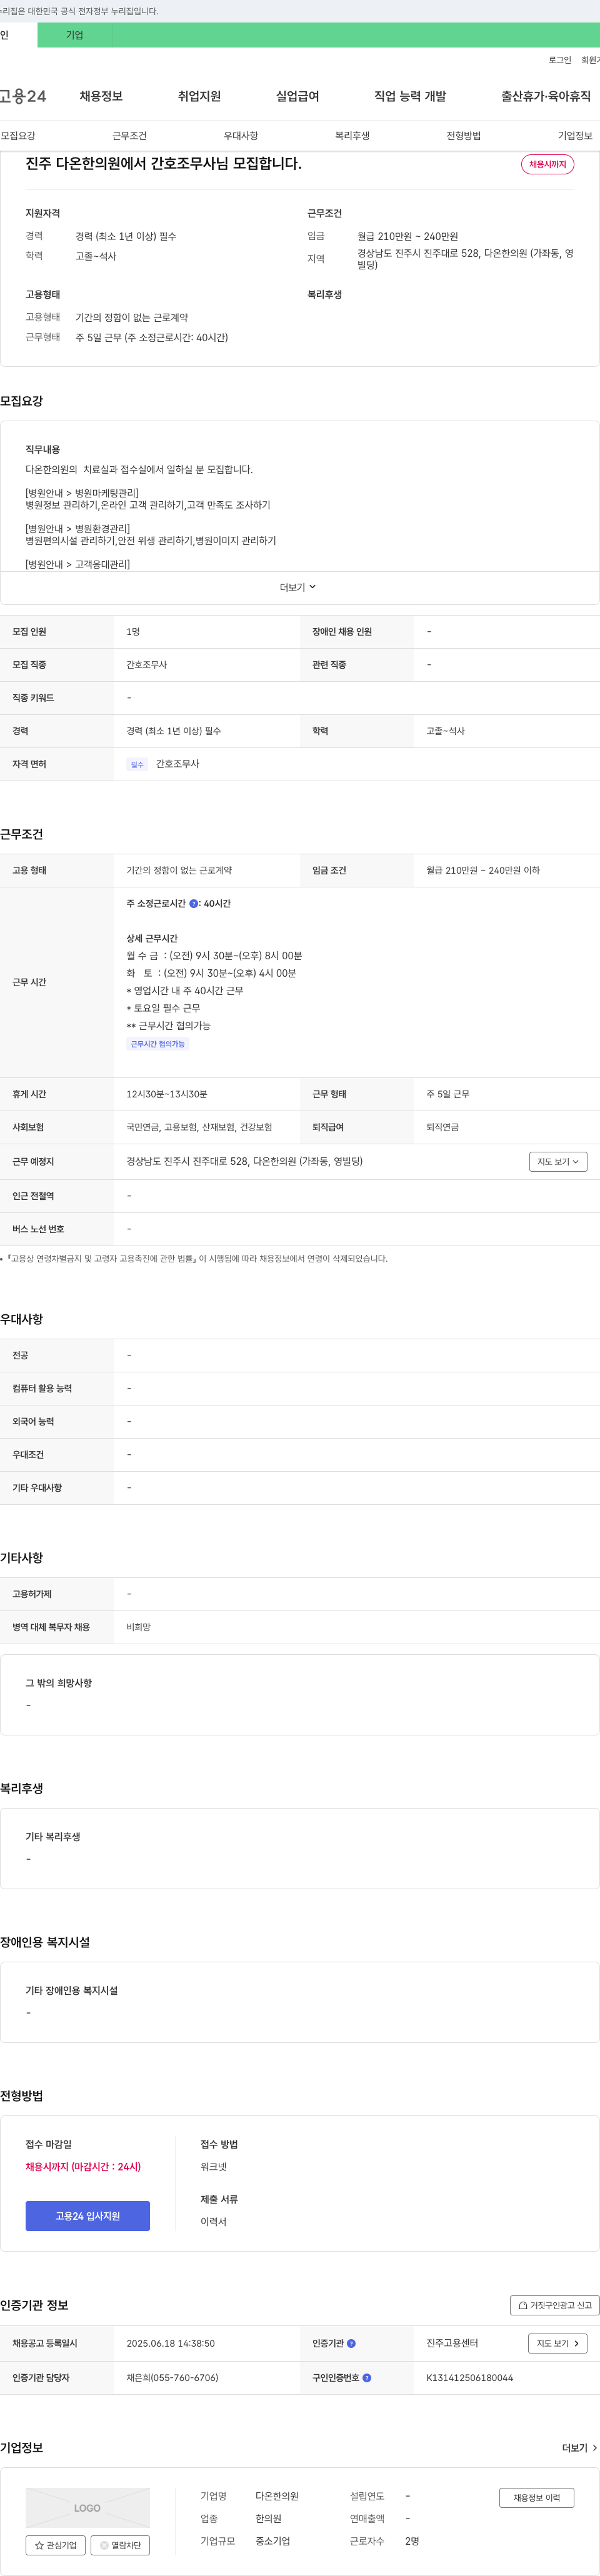600x2576 pixels.
Task: Click the 로그인 link
Action: point(559,60)
